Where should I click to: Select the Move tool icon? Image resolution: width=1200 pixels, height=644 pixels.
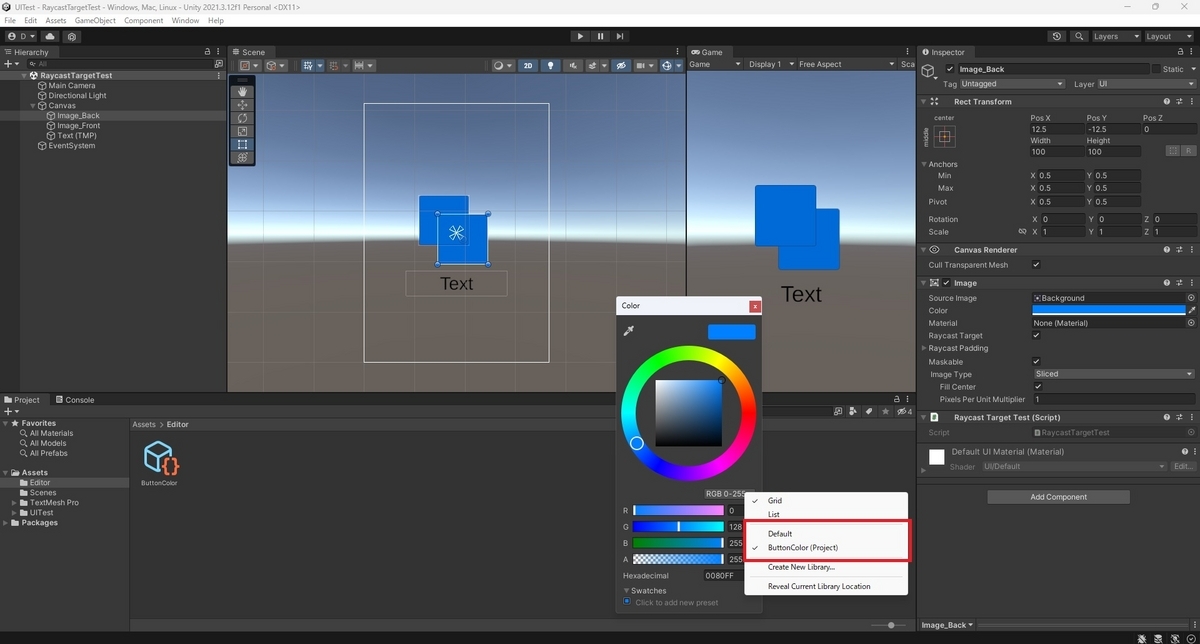coord(242,104)
